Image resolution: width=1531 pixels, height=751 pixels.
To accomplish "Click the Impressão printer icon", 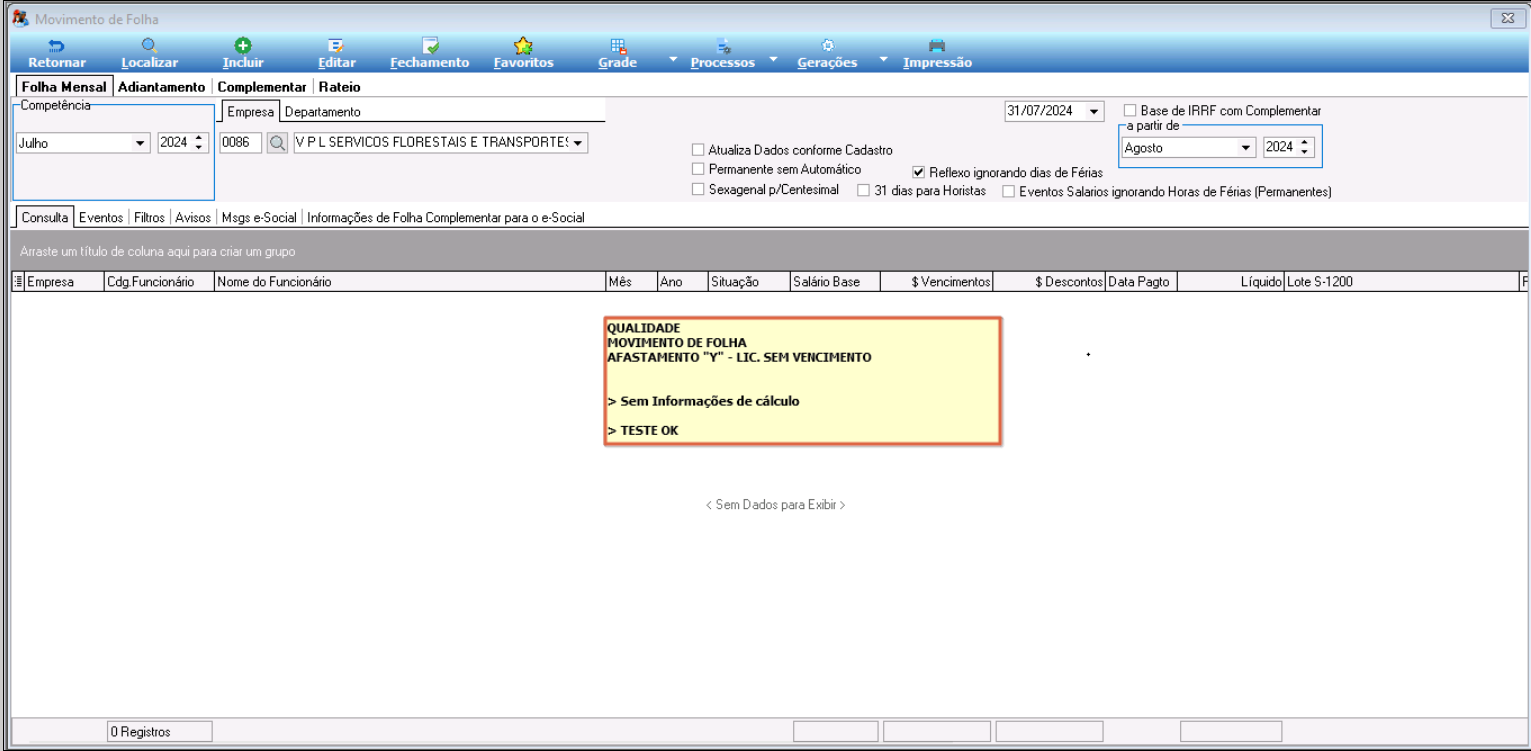I will click(937, 46).
